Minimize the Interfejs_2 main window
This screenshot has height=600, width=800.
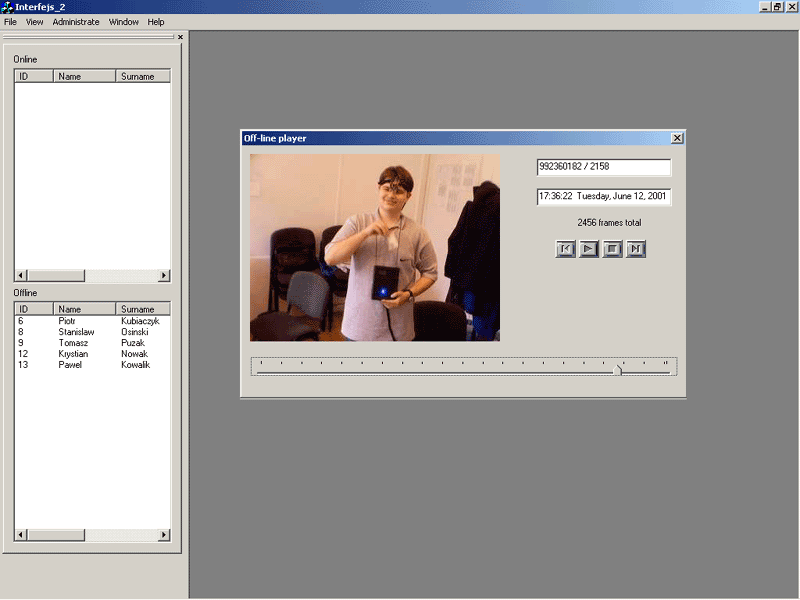[764, 7]
